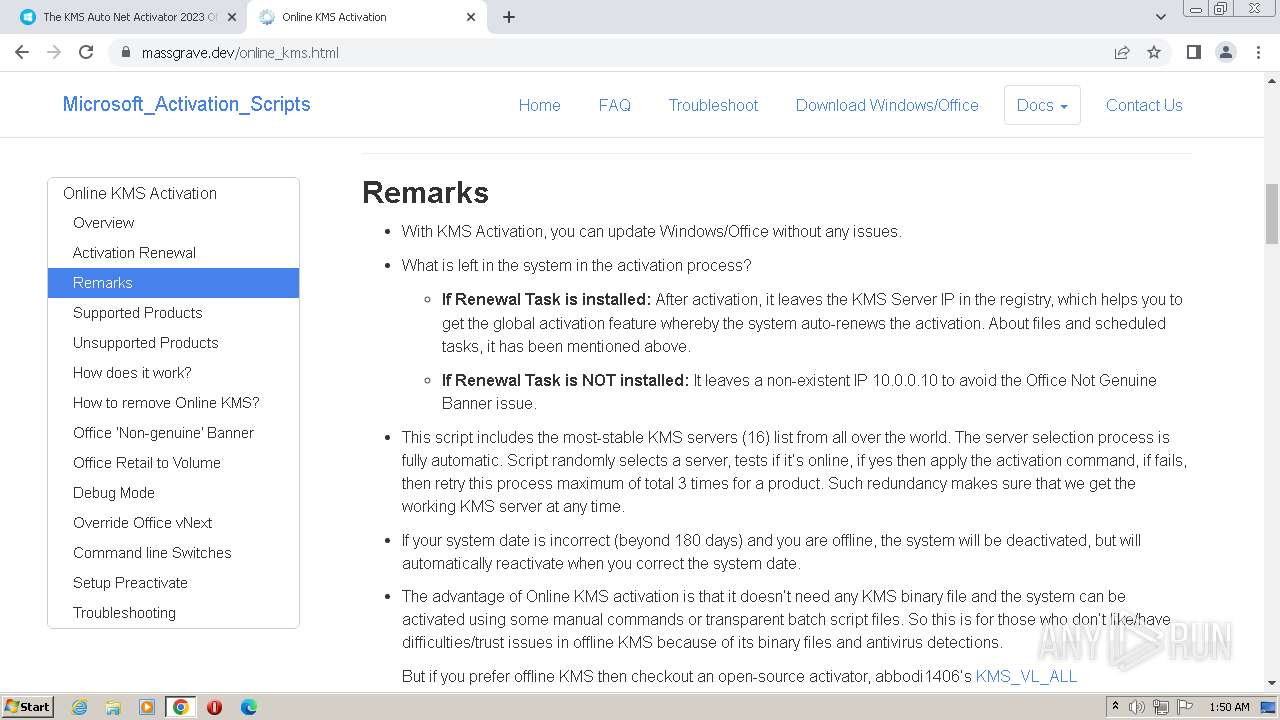Open the KMS_VL_ALL link
This screenshot has width=1280, height=720.
[1026, 676]
